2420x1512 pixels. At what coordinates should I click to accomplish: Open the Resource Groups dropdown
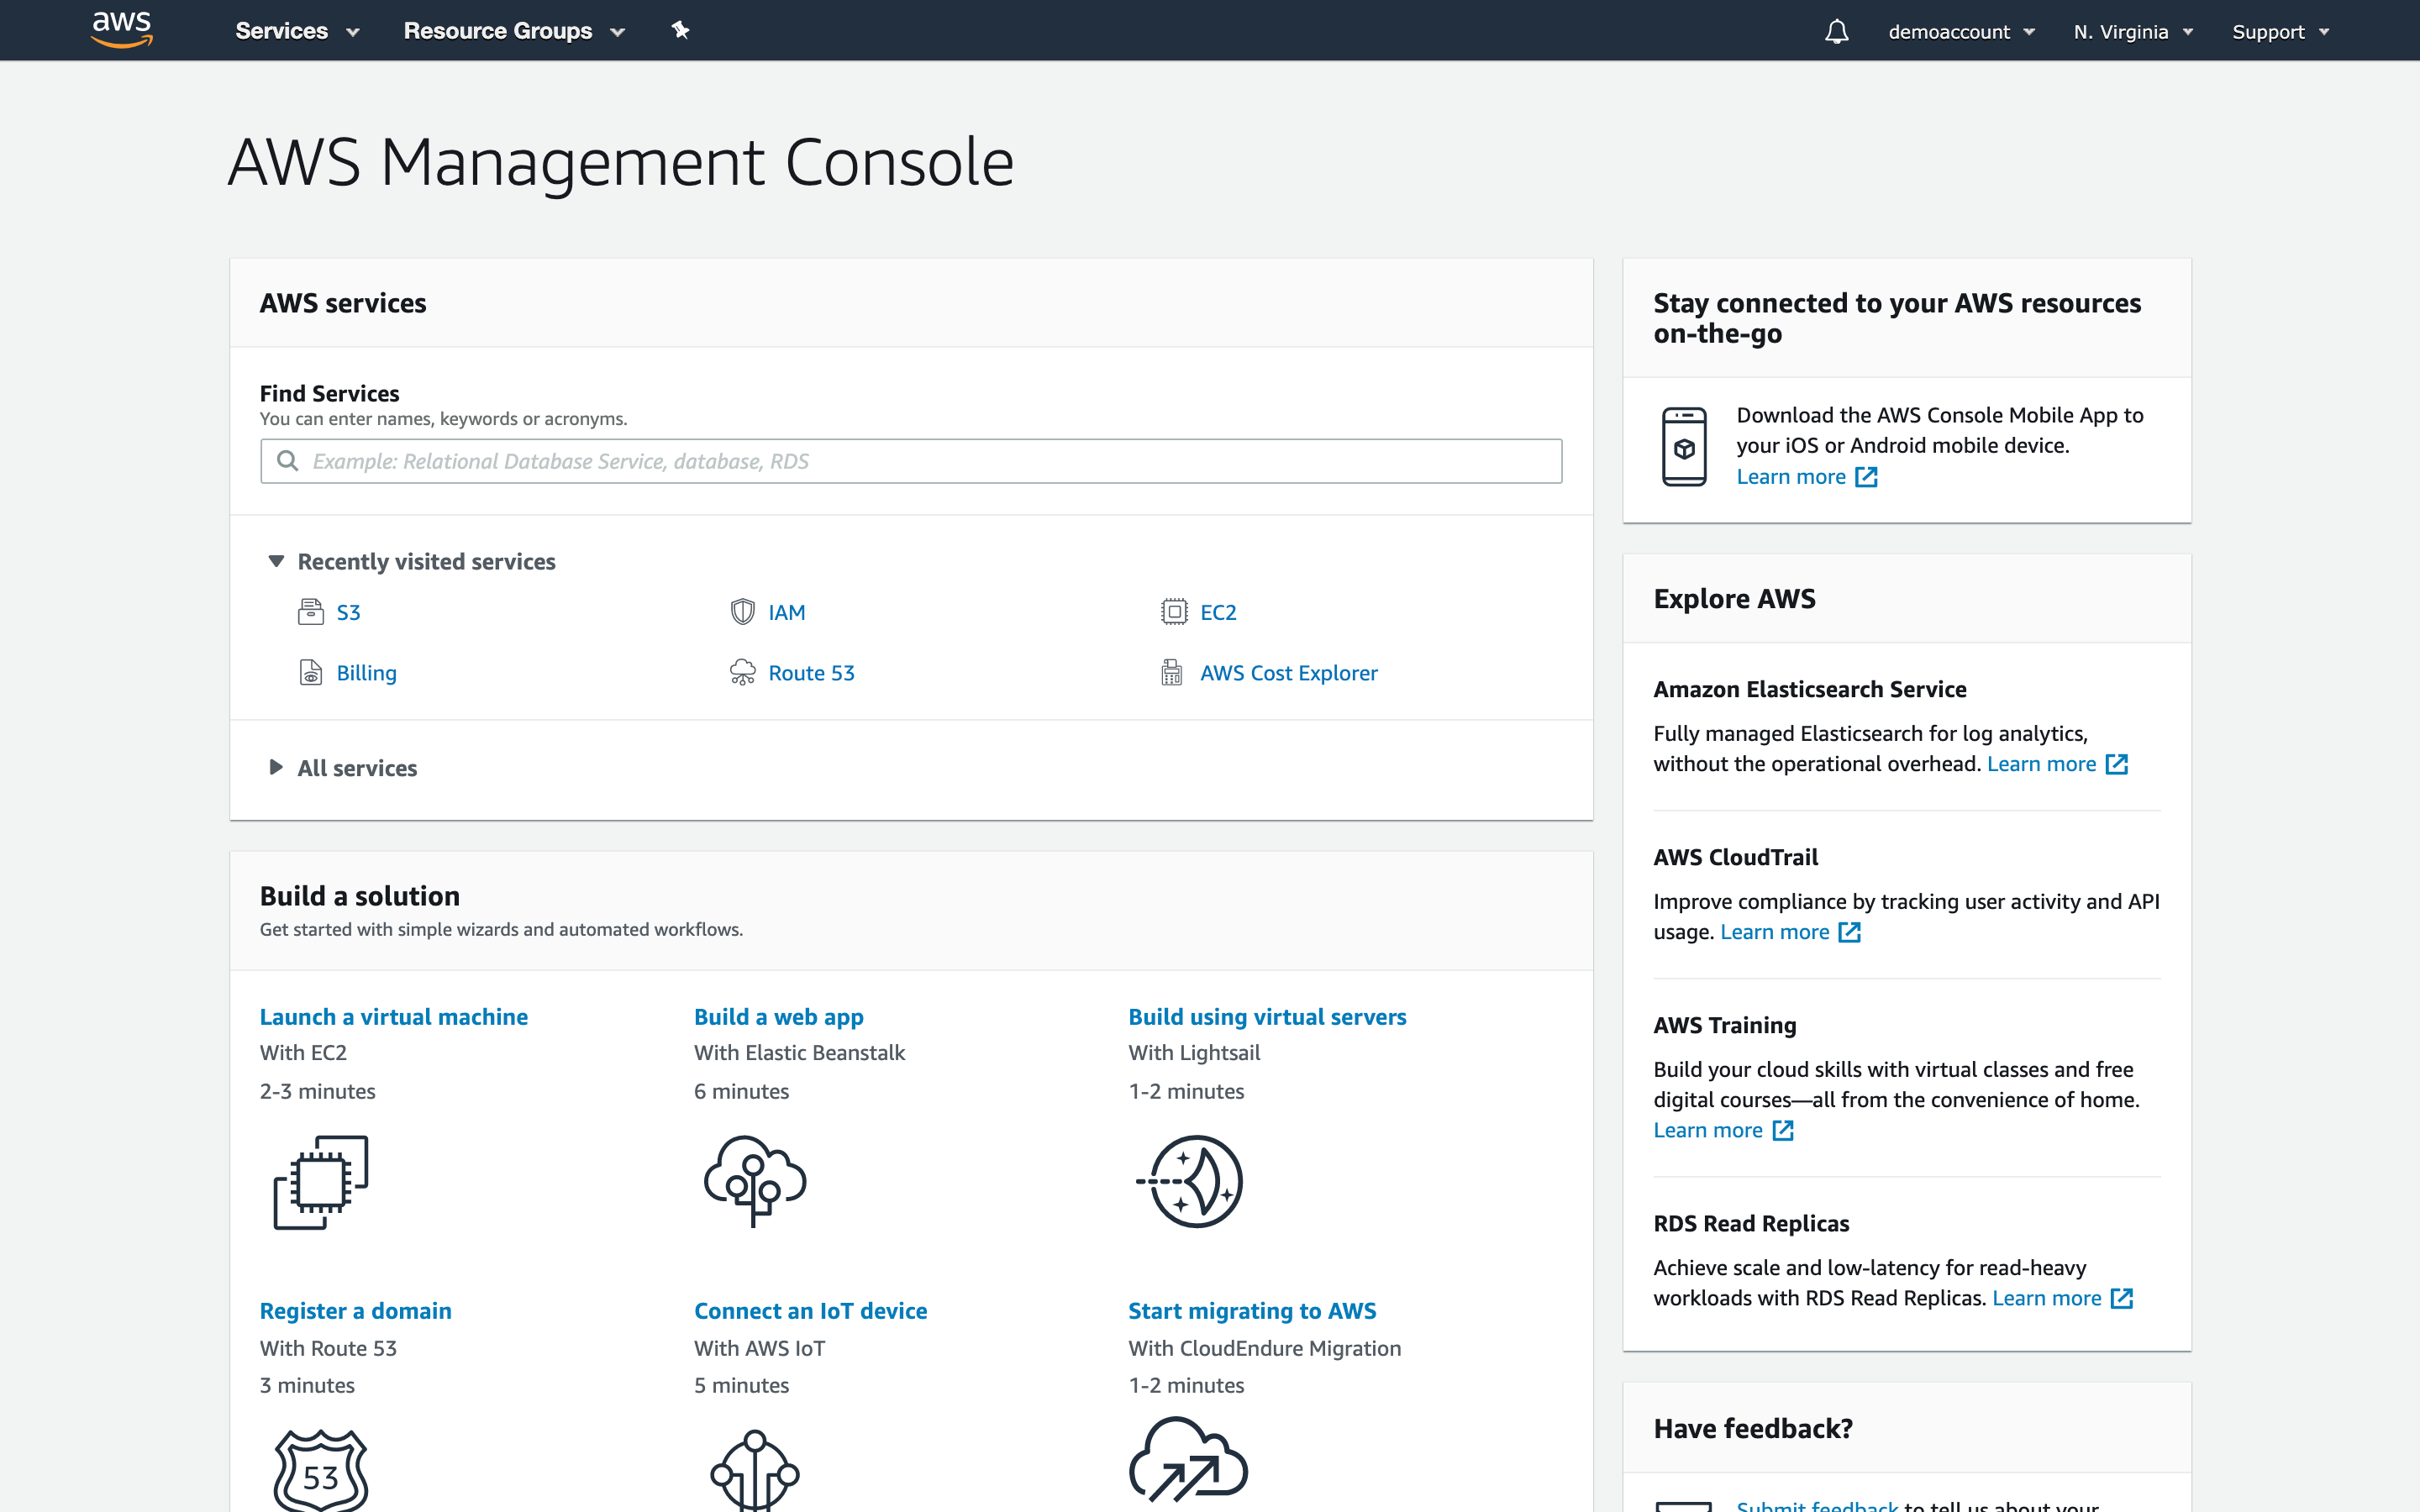(x=514, y=31)
